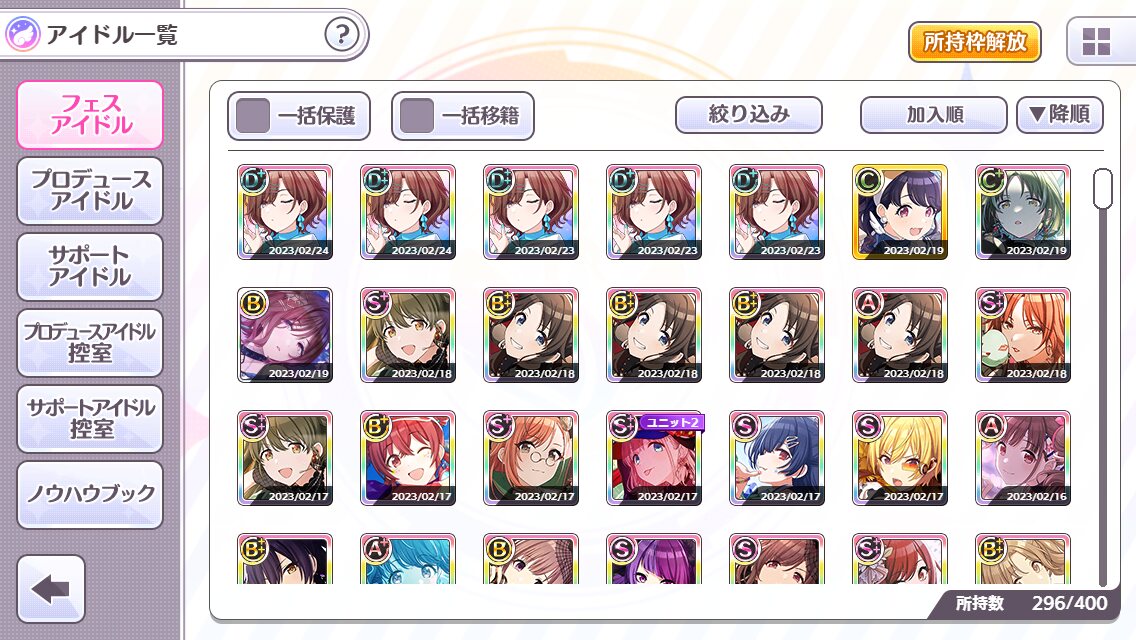Click the 所持枠解放 button

[974, 42]
